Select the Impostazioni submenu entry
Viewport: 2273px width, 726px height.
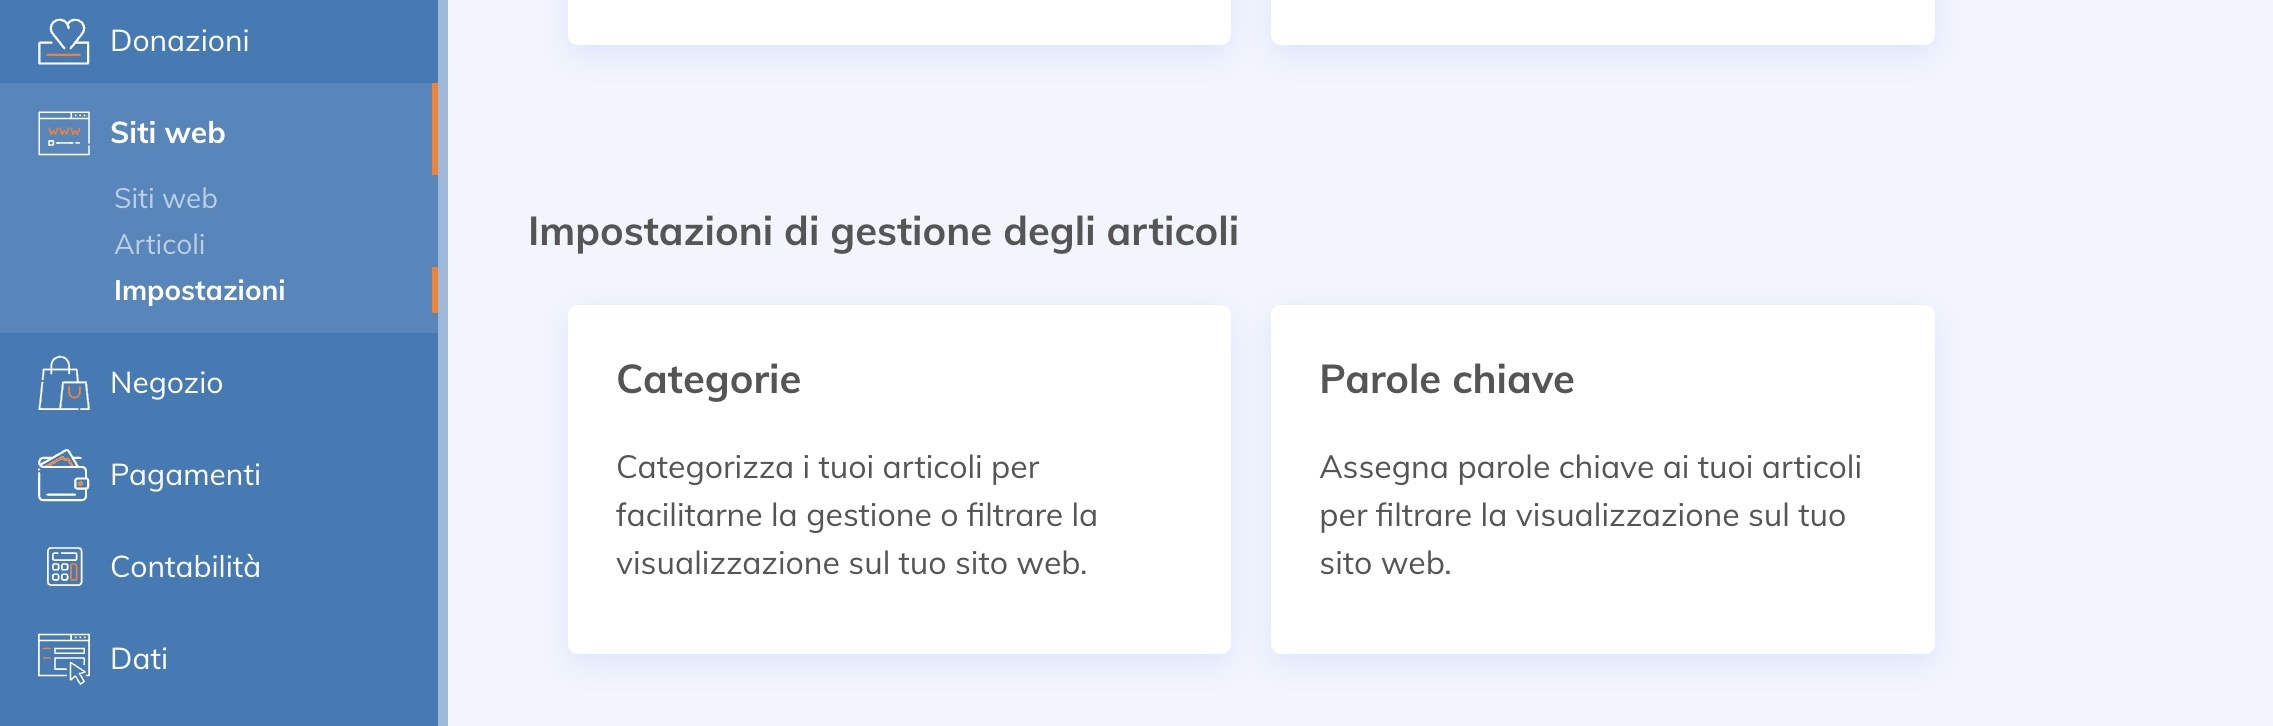coord(198,291)
